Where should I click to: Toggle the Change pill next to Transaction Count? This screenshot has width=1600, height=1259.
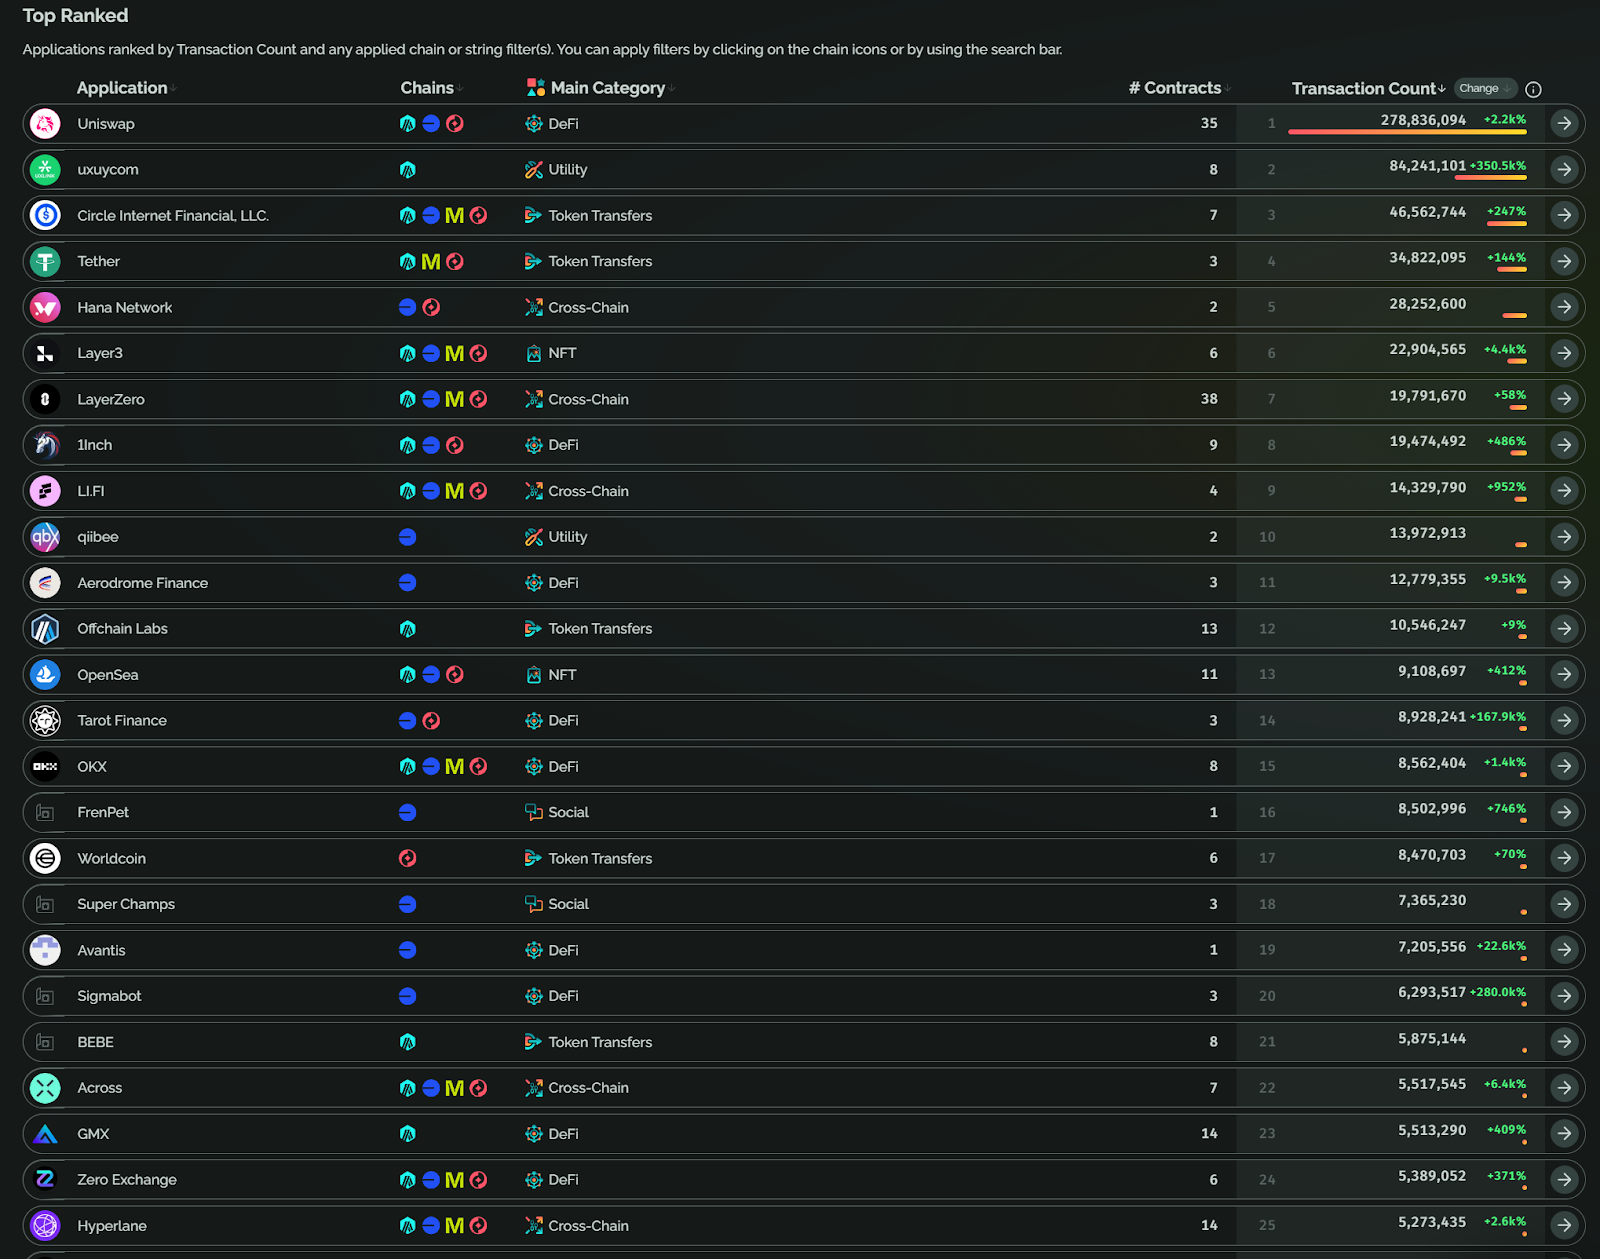click(1485, 88)
